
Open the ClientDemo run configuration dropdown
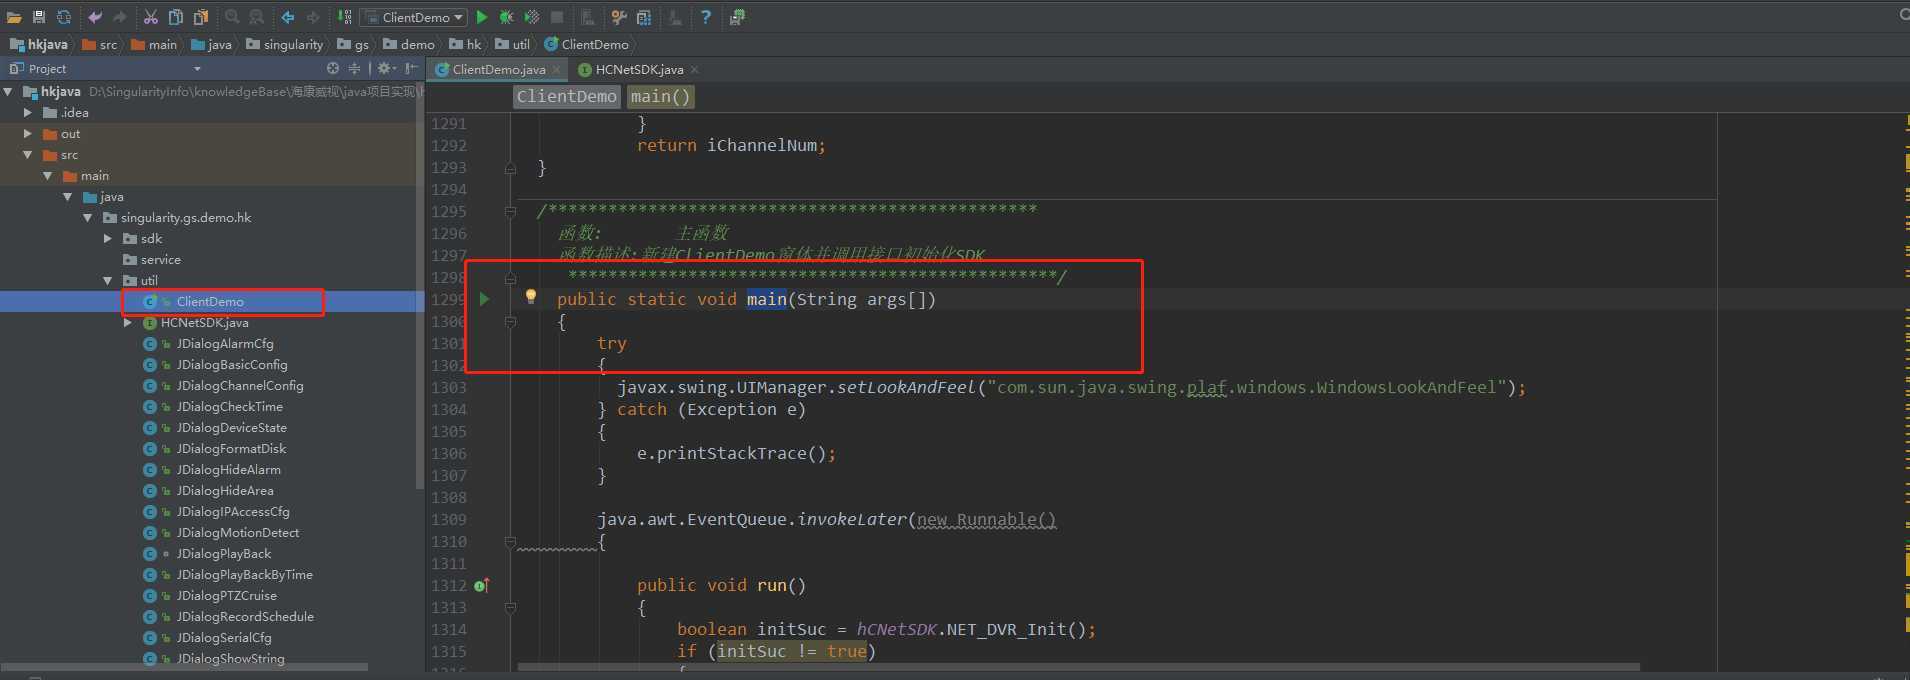[x=414, y=17]
